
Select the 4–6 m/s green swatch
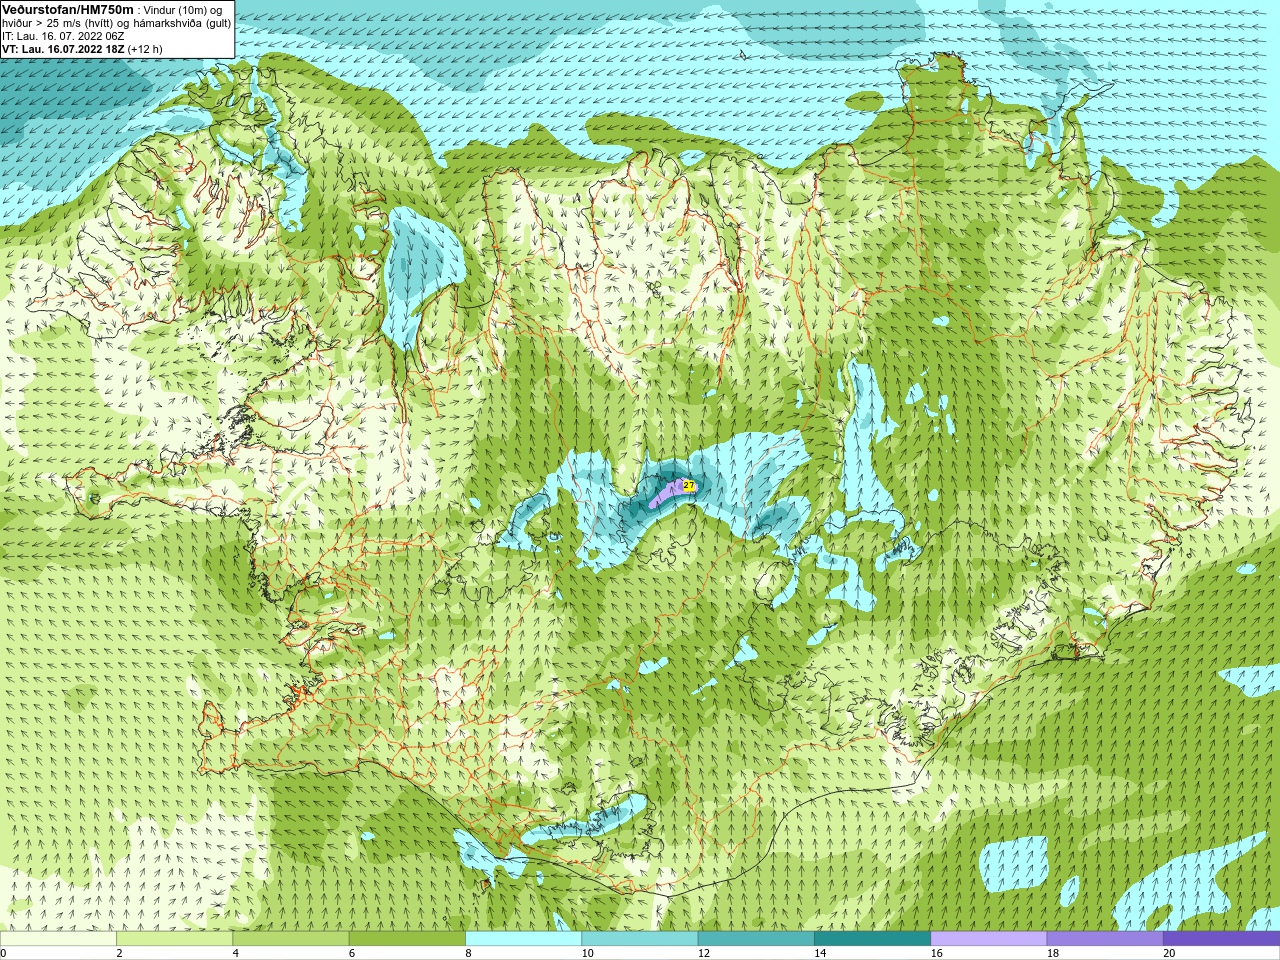click(290, 939)
